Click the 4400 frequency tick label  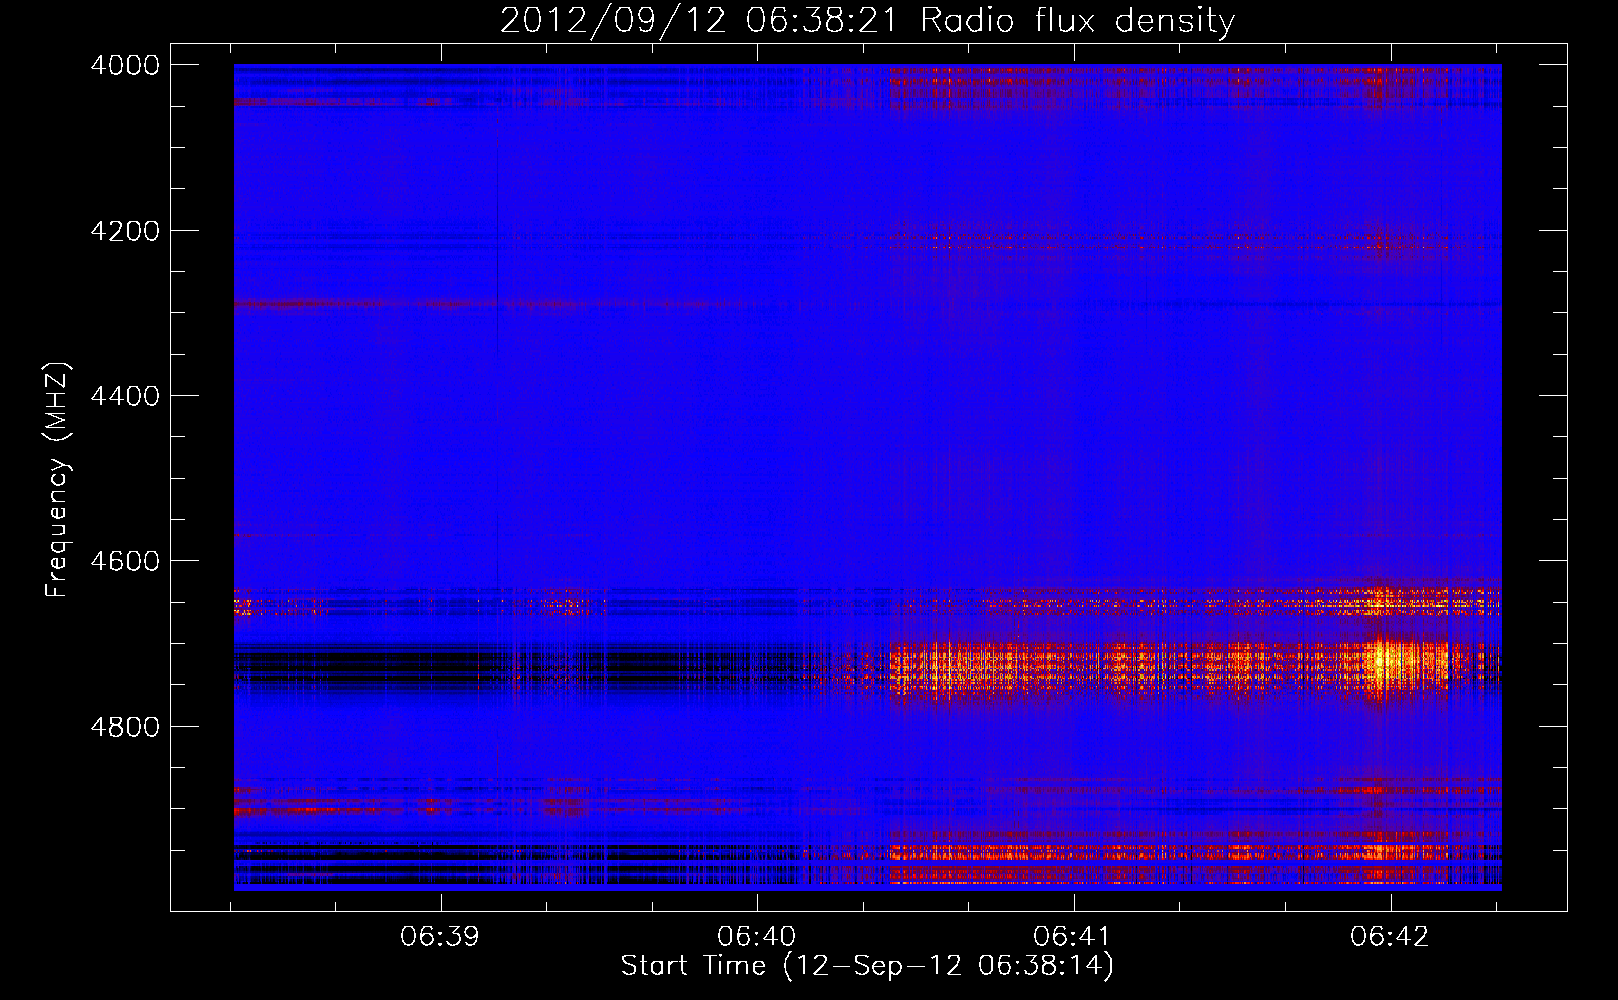coord(125,396)
